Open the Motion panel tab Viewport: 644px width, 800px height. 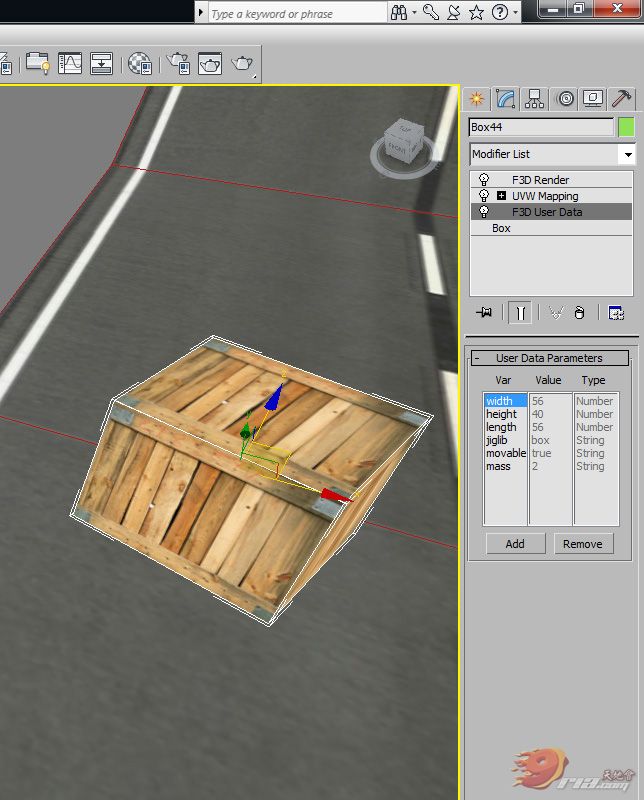[x=565, y=98]
